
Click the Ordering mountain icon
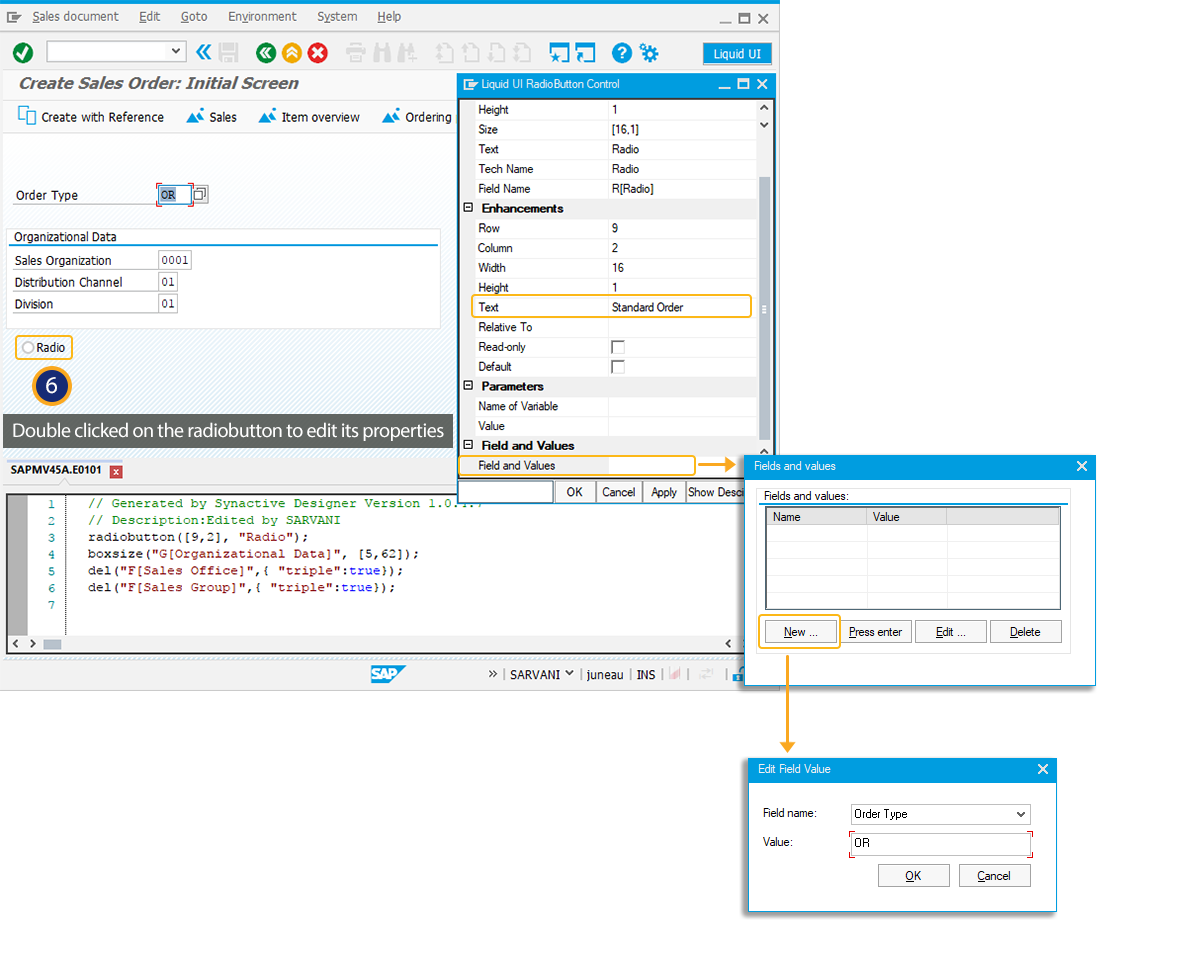click(391, 117)
